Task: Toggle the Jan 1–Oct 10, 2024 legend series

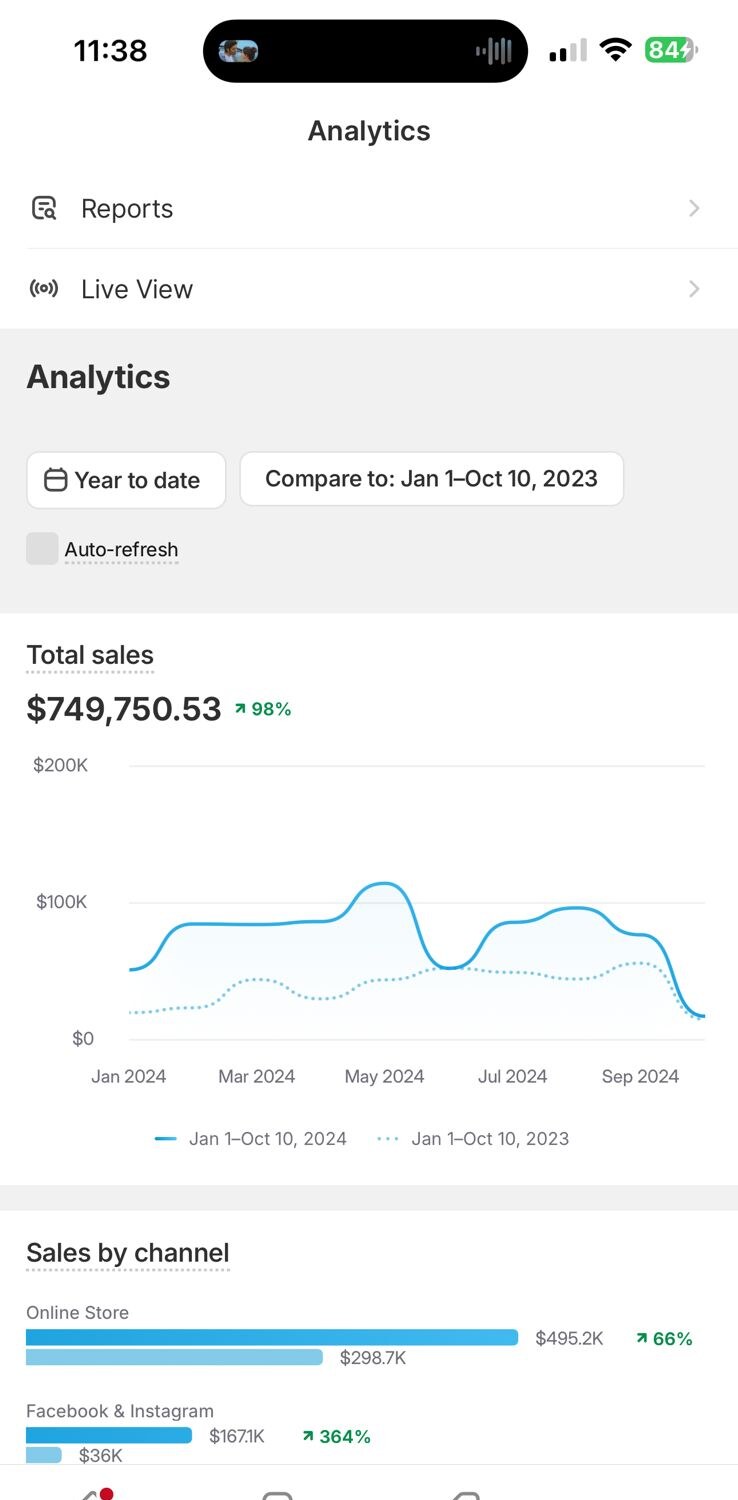Action: [251, 1138]
